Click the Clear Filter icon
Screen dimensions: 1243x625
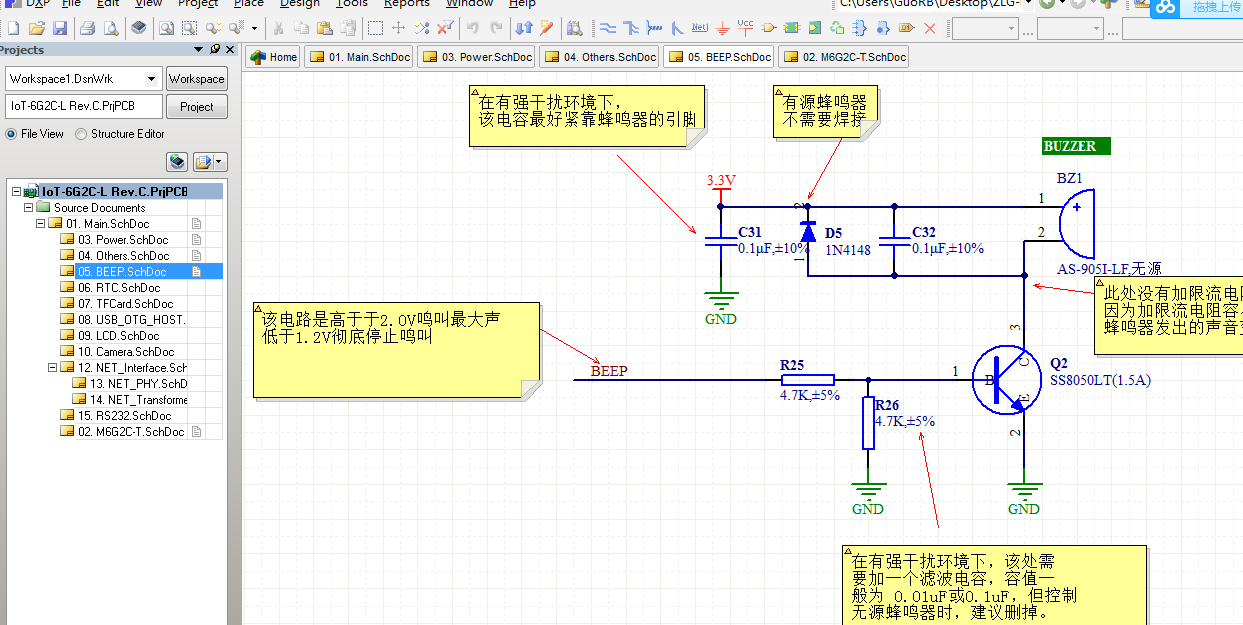[446, 28]
